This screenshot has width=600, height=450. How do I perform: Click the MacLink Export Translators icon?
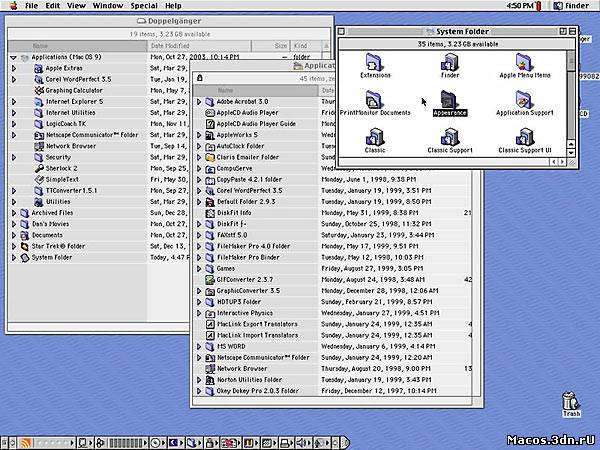click(x=210, y=324)
